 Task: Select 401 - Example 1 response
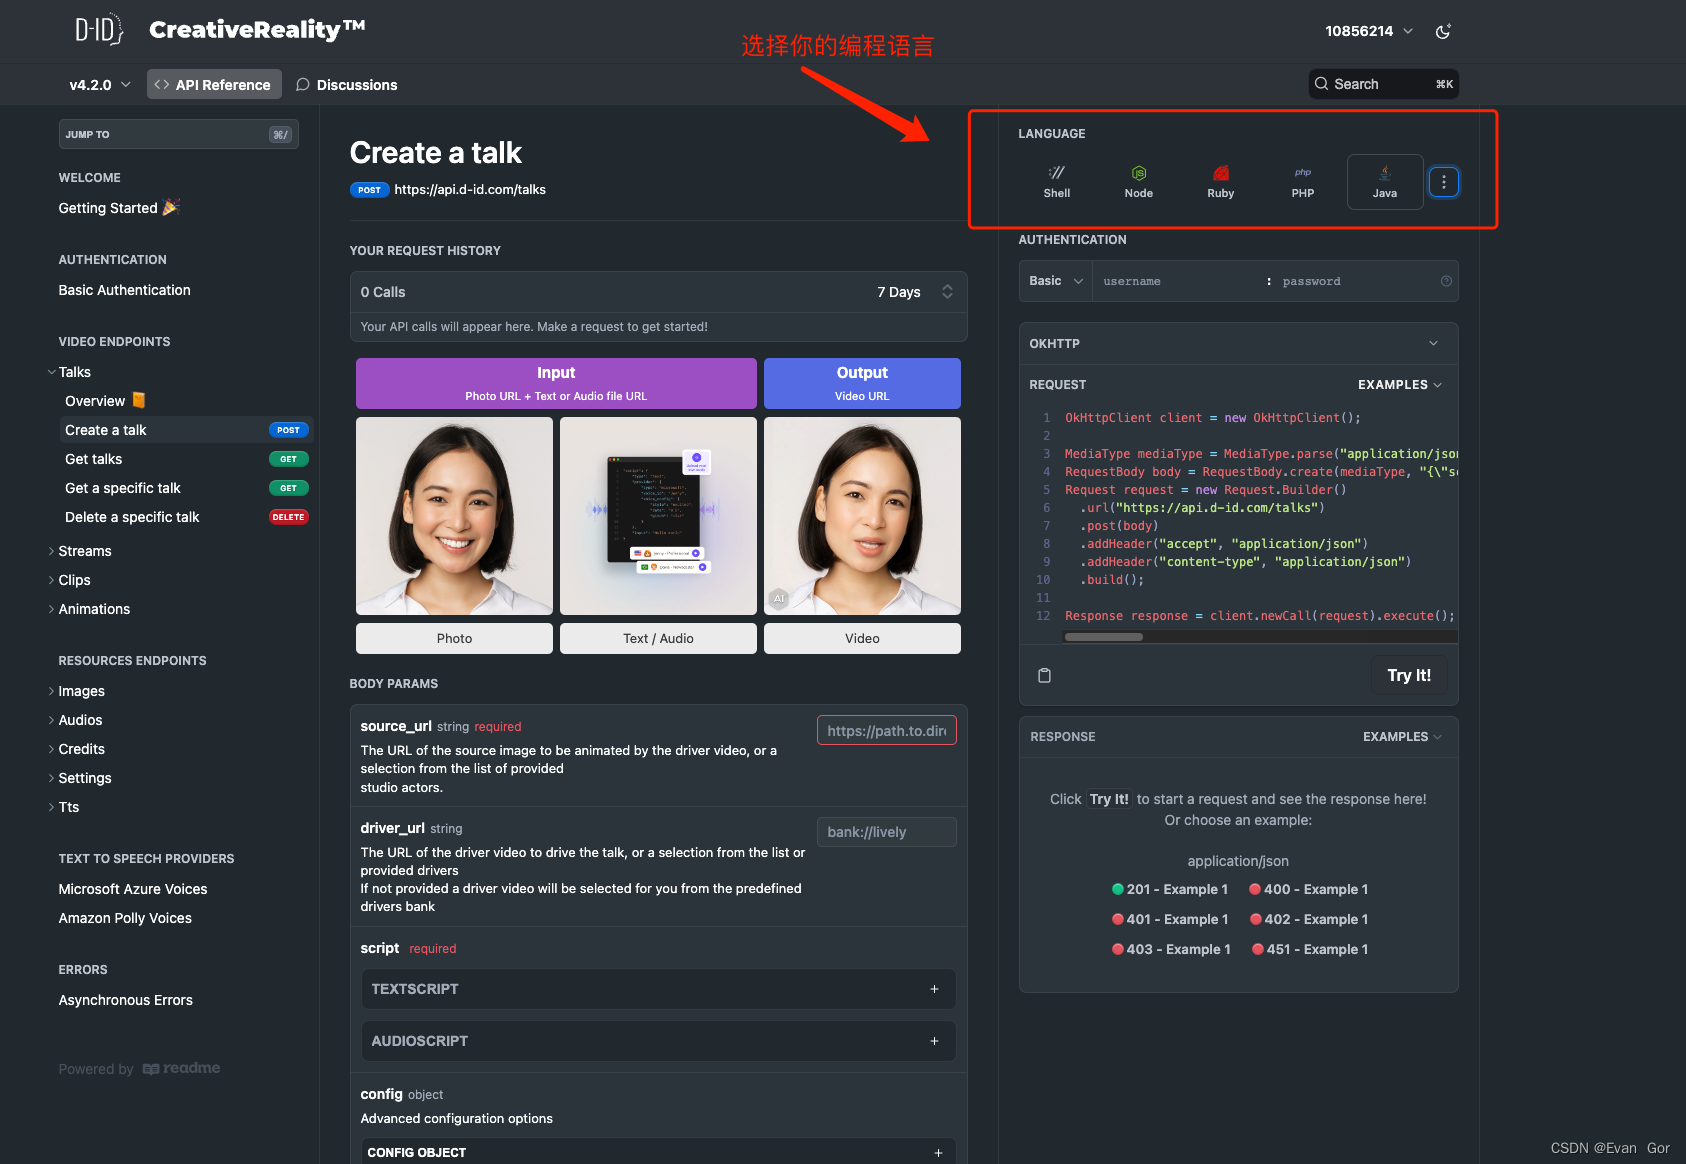click(1170, 919)
